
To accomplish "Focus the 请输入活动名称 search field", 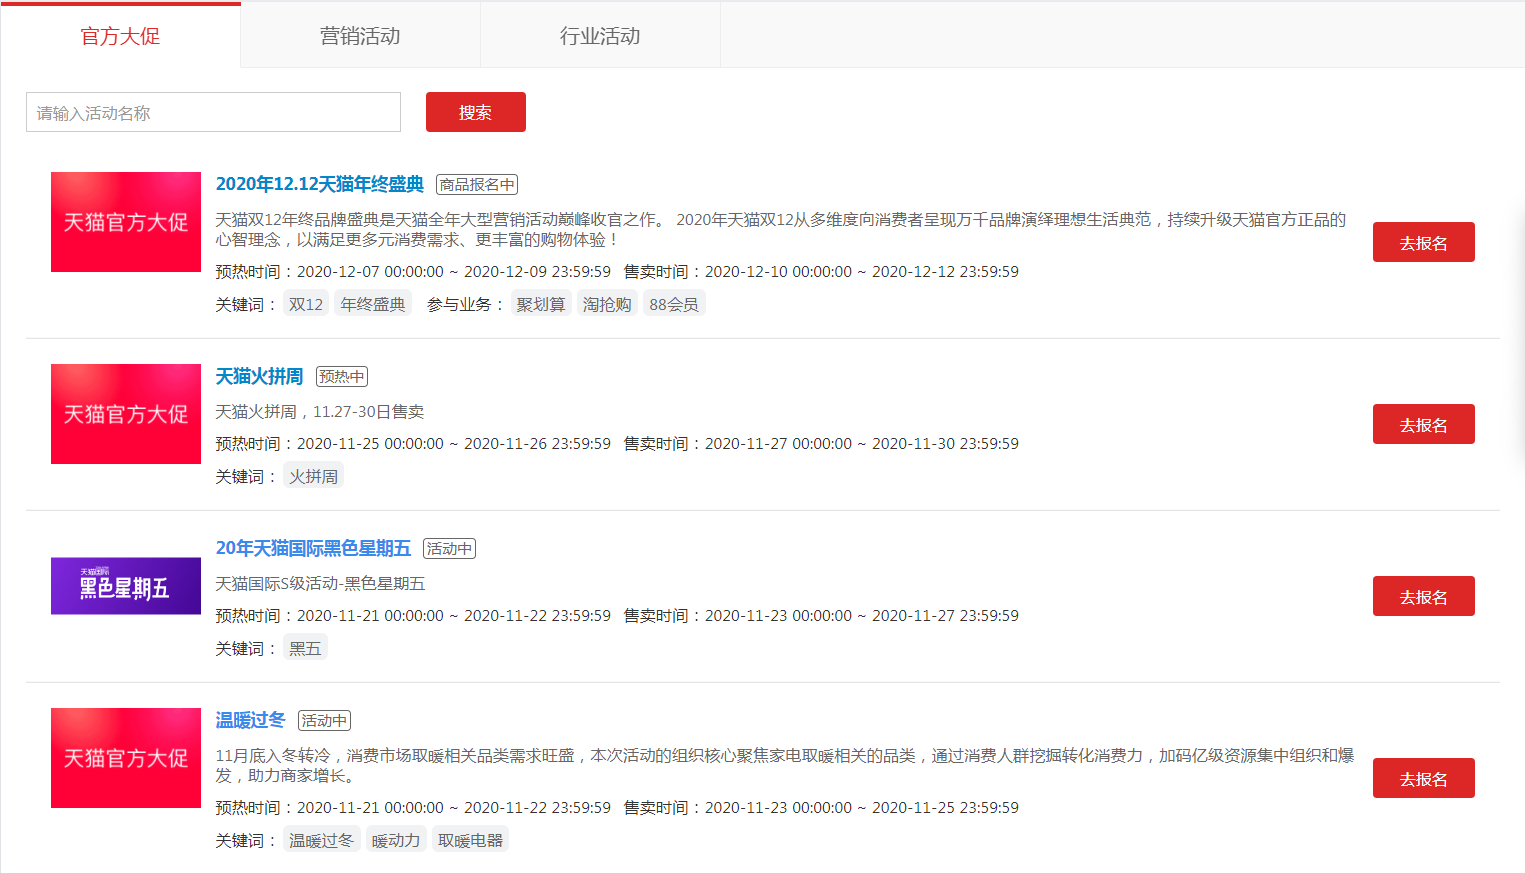I will point(213,112).
